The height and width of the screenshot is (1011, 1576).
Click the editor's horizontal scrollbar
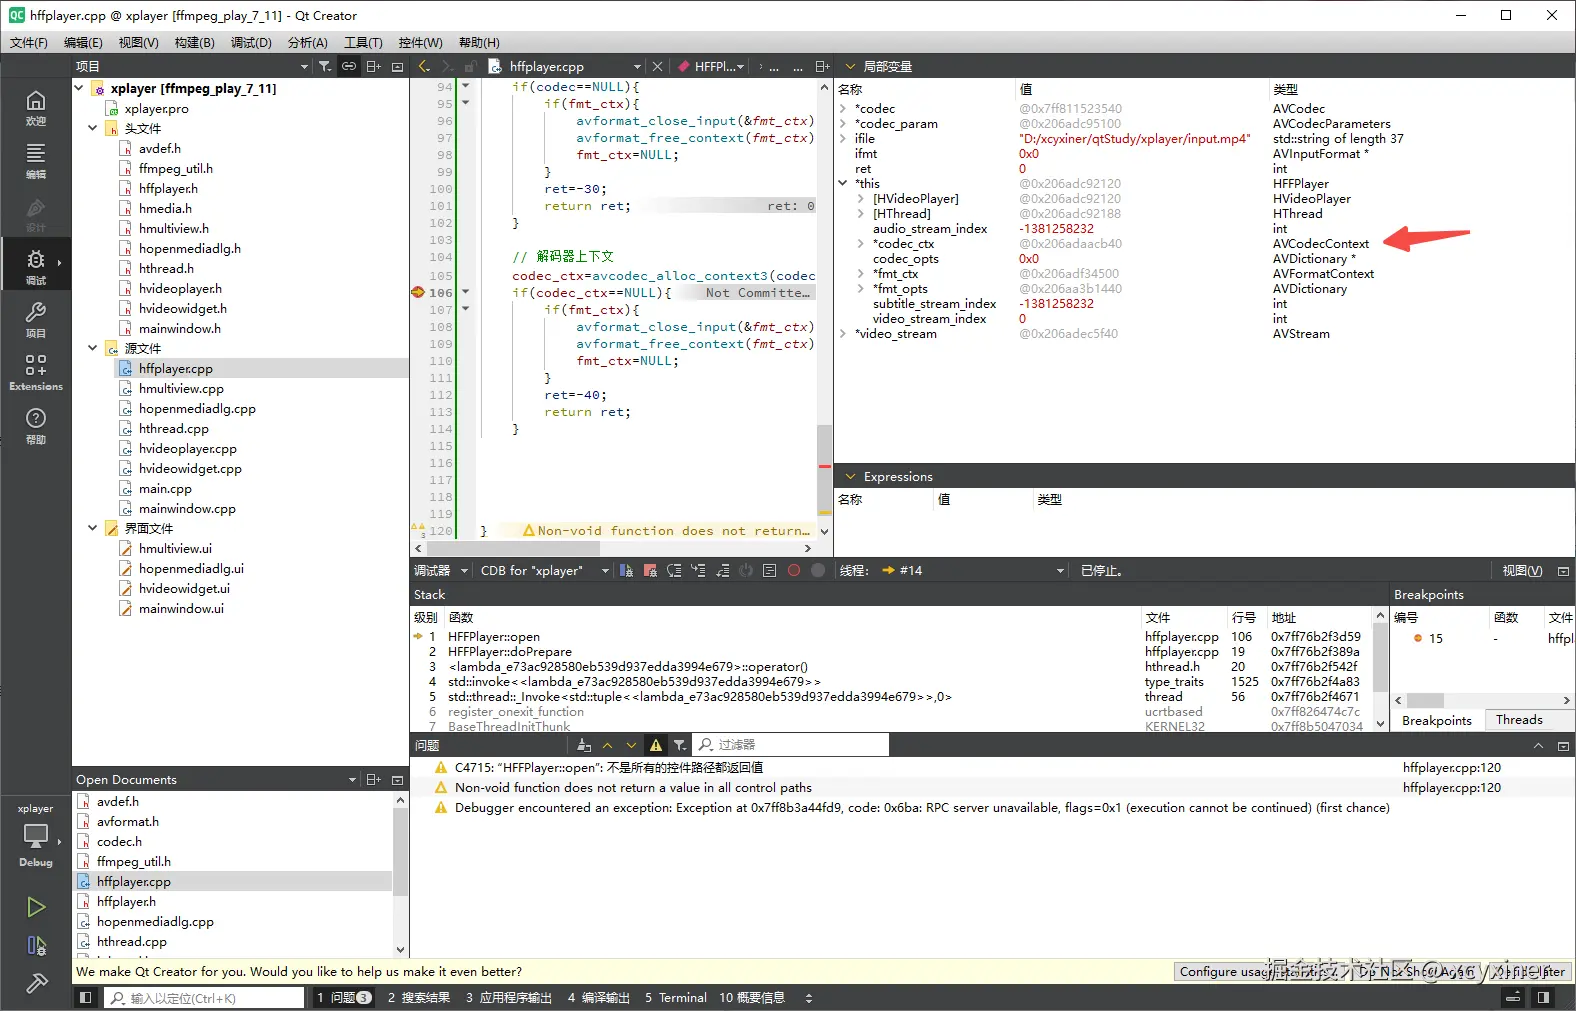[x=512, y=548]
